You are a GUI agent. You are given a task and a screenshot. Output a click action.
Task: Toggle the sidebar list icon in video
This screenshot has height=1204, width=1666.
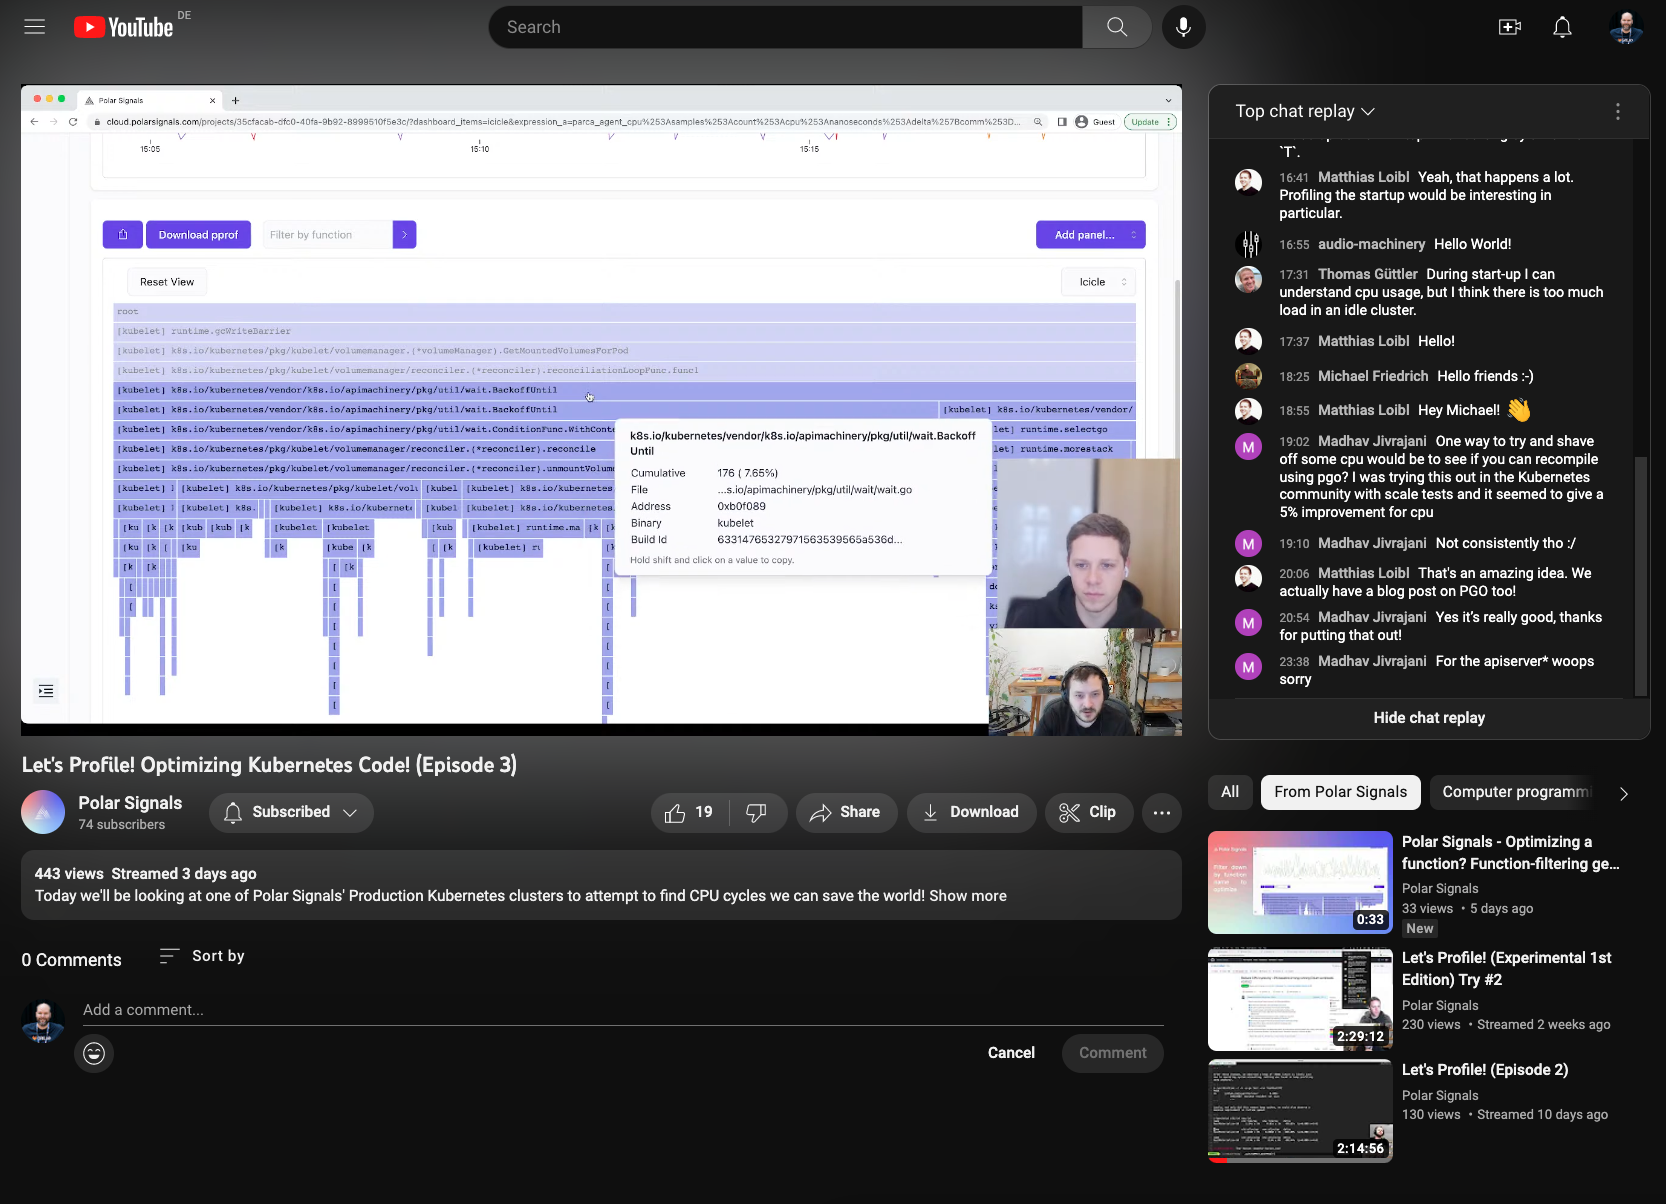[46, 691]
